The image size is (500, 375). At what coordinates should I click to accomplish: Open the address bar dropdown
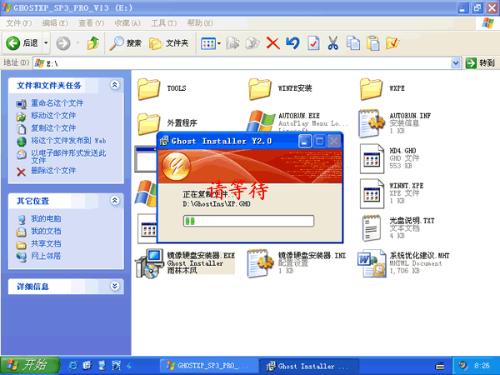[x=456, y=63]
